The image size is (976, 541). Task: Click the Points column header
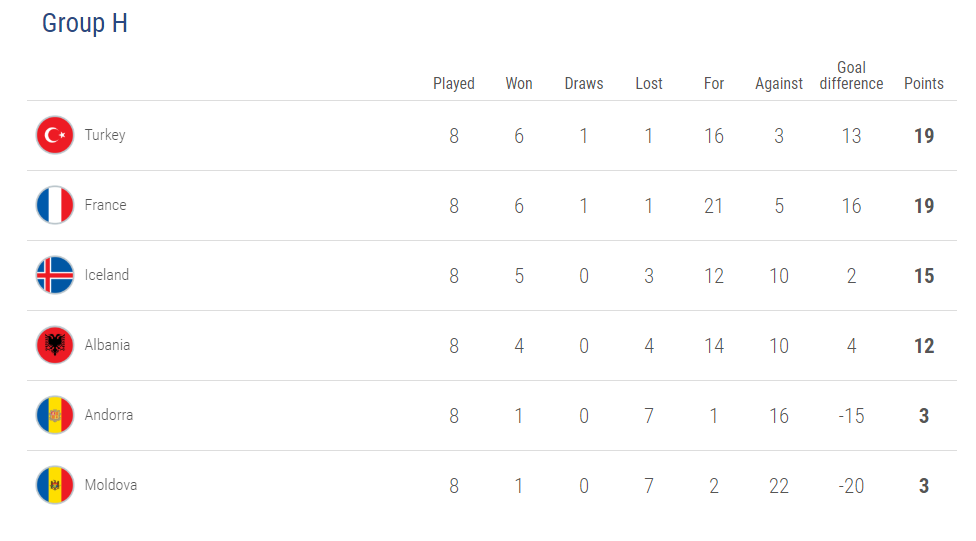[923, 84]
